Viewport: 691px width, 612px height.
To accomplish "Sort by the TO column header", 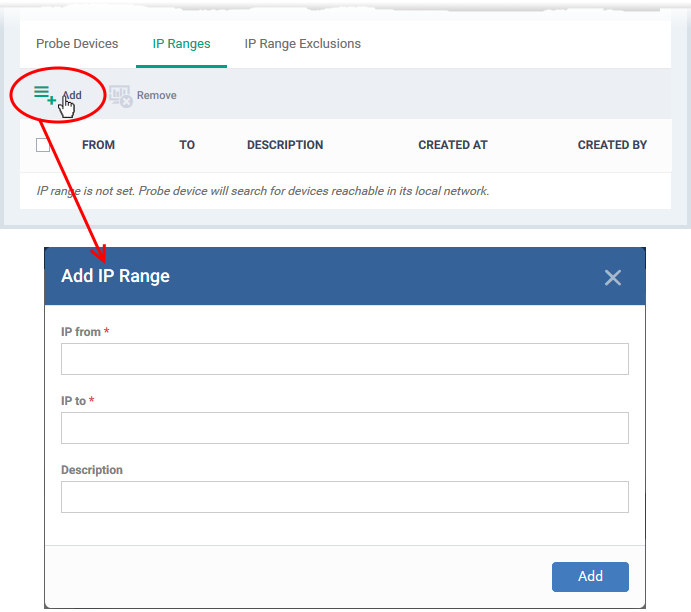I will [187, 145].
